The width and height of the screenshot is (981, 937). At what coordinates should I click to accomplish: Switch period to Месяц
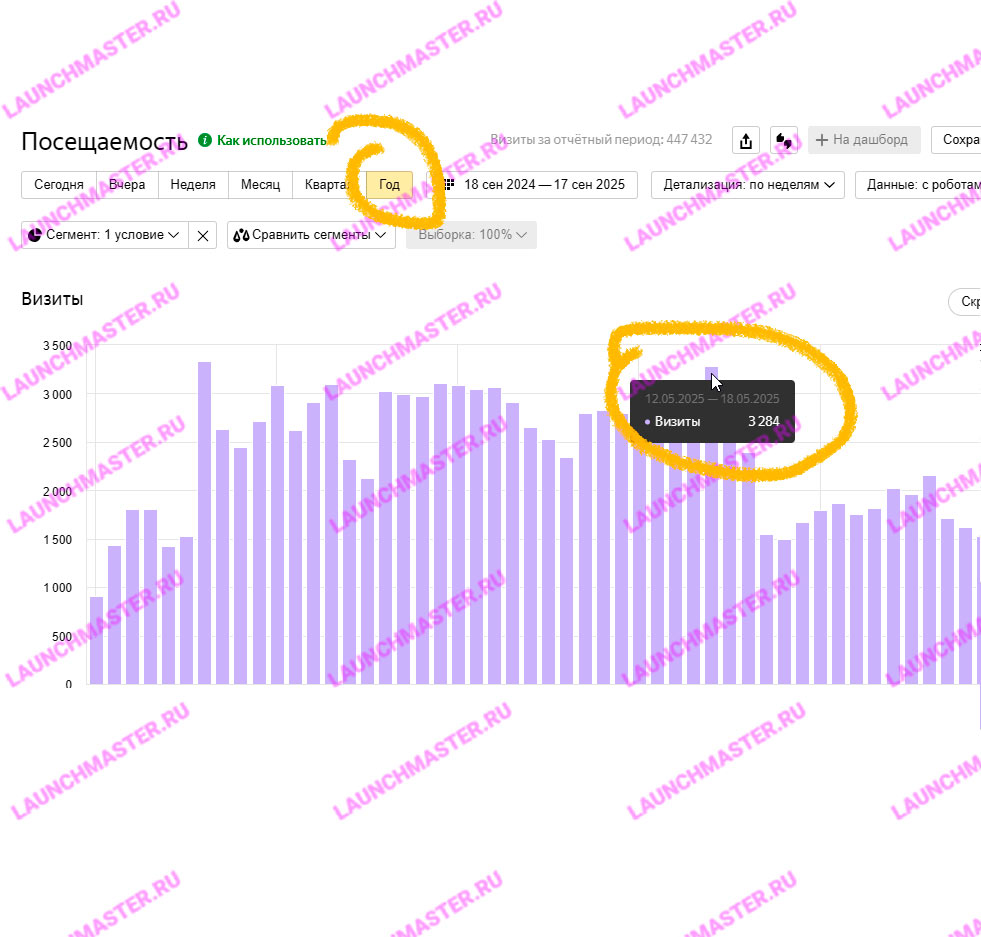(x=260, y=185)
